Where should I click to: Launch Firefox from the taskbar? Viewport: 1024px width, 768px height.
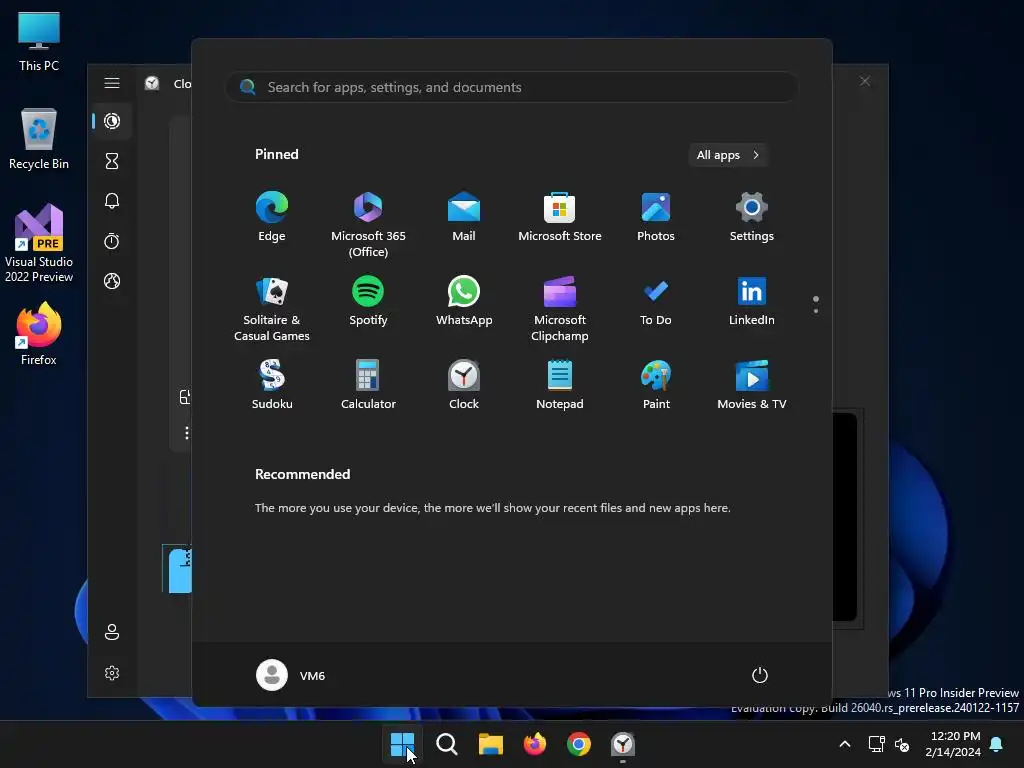(535, 744)
